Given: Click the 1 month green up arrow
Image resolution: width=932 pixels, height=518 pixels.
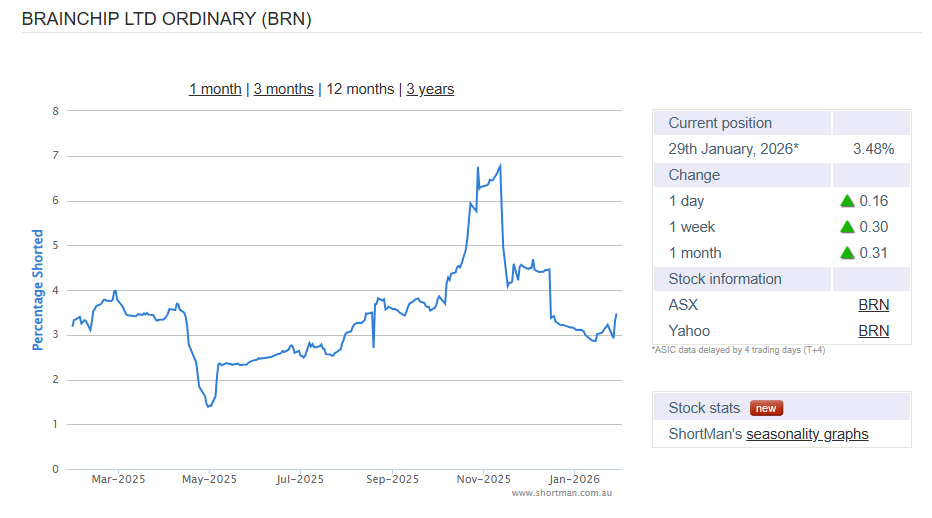Looking at the screenshot, I should click(x=848, y=253).
